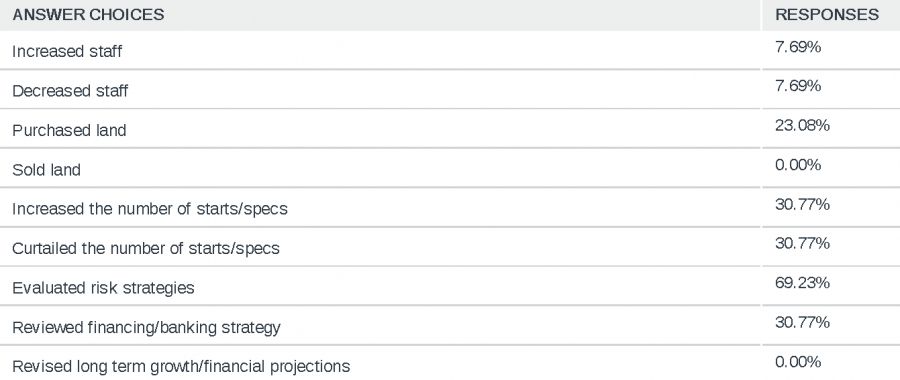900x380 pixels.
Task: Select the Decreased staff row label
Action: [x=70, y=91]
